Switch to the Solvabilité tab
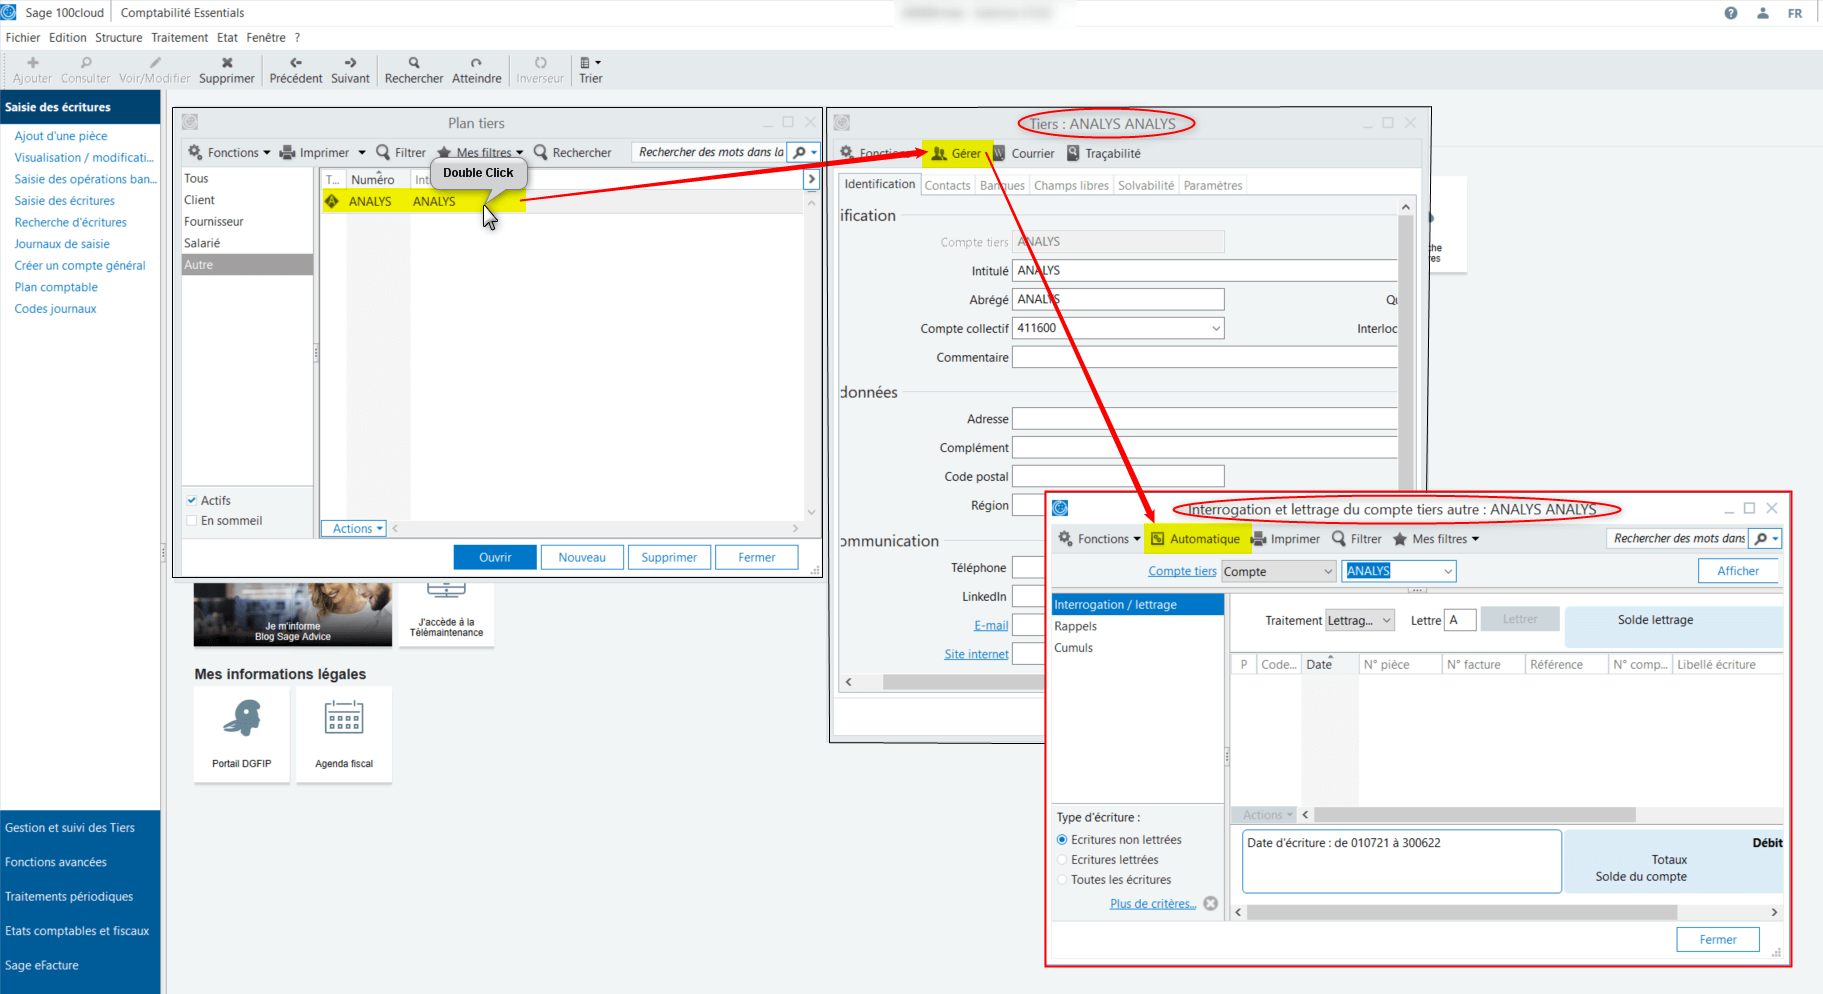The width and height of the screenshot is (1823, 994). pyautogui.click(x=1146, y=185)
